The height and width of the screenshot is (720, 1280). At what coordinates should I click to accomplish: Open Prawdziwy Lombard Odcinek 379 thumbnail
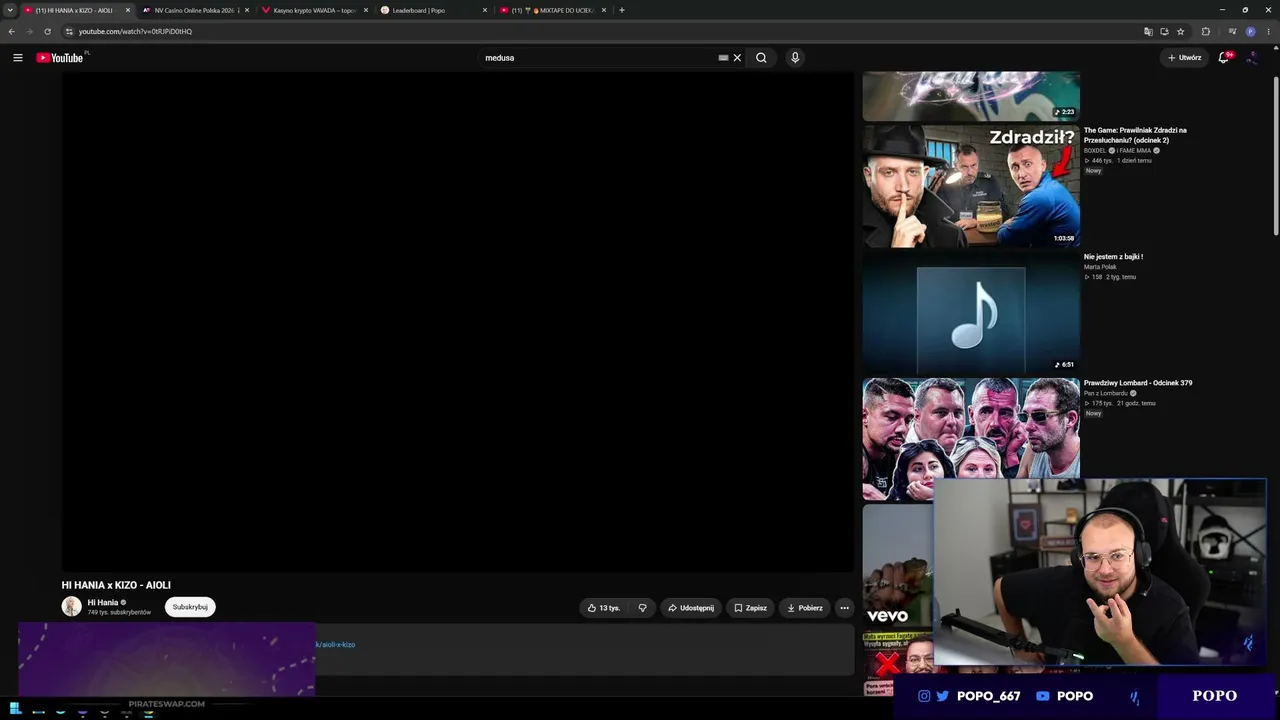click(x=971, y=438)
